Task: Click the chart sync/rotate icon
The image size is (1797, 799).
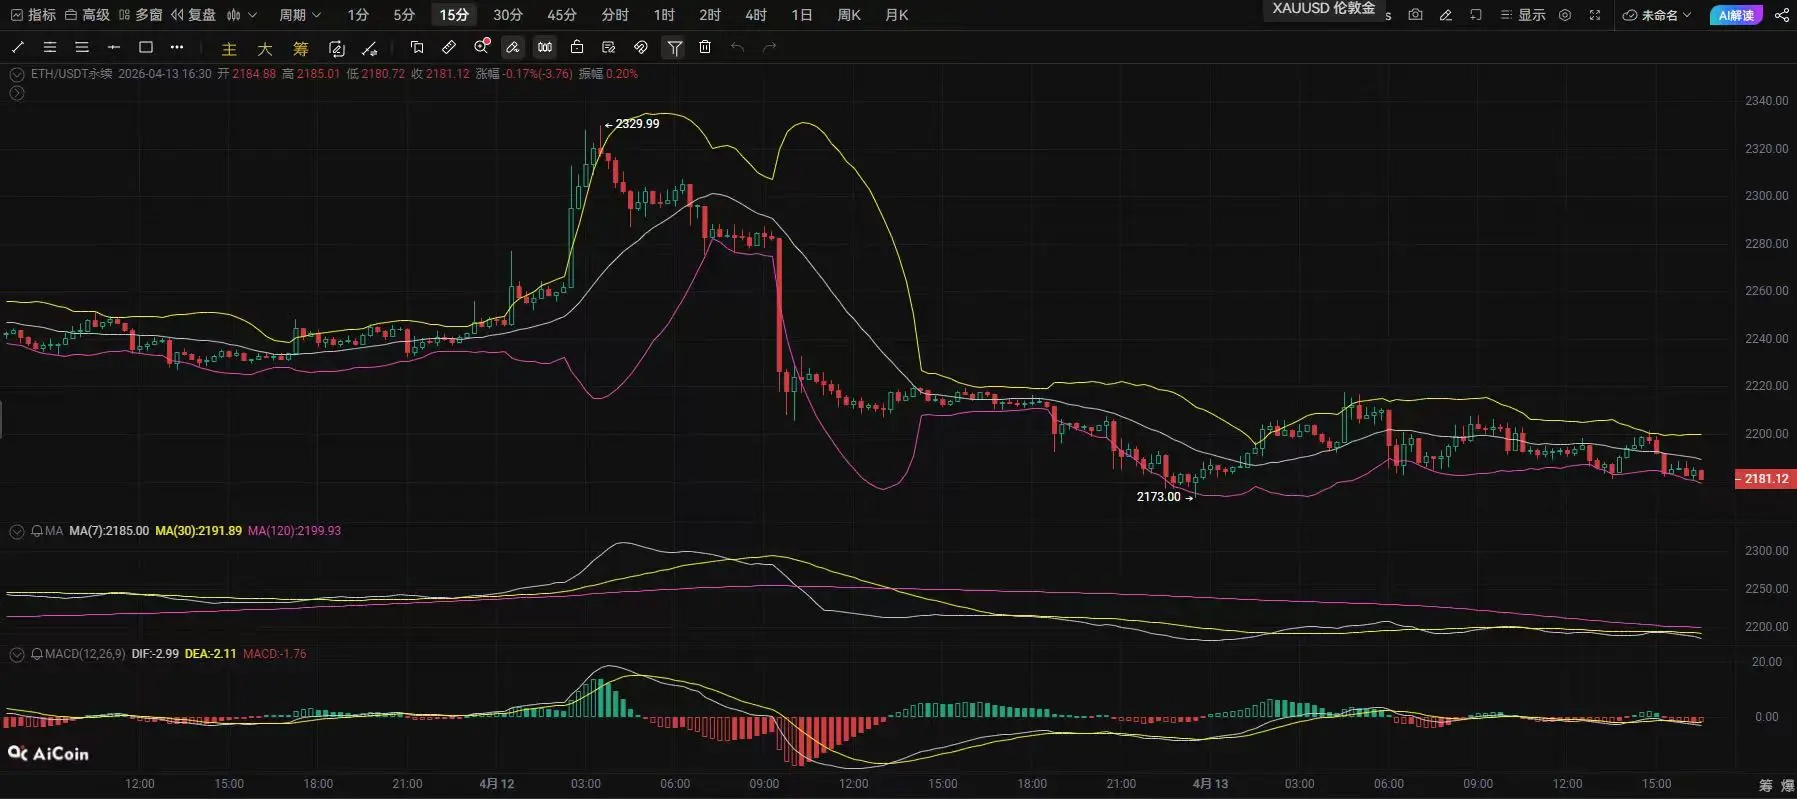Action: 337,48
